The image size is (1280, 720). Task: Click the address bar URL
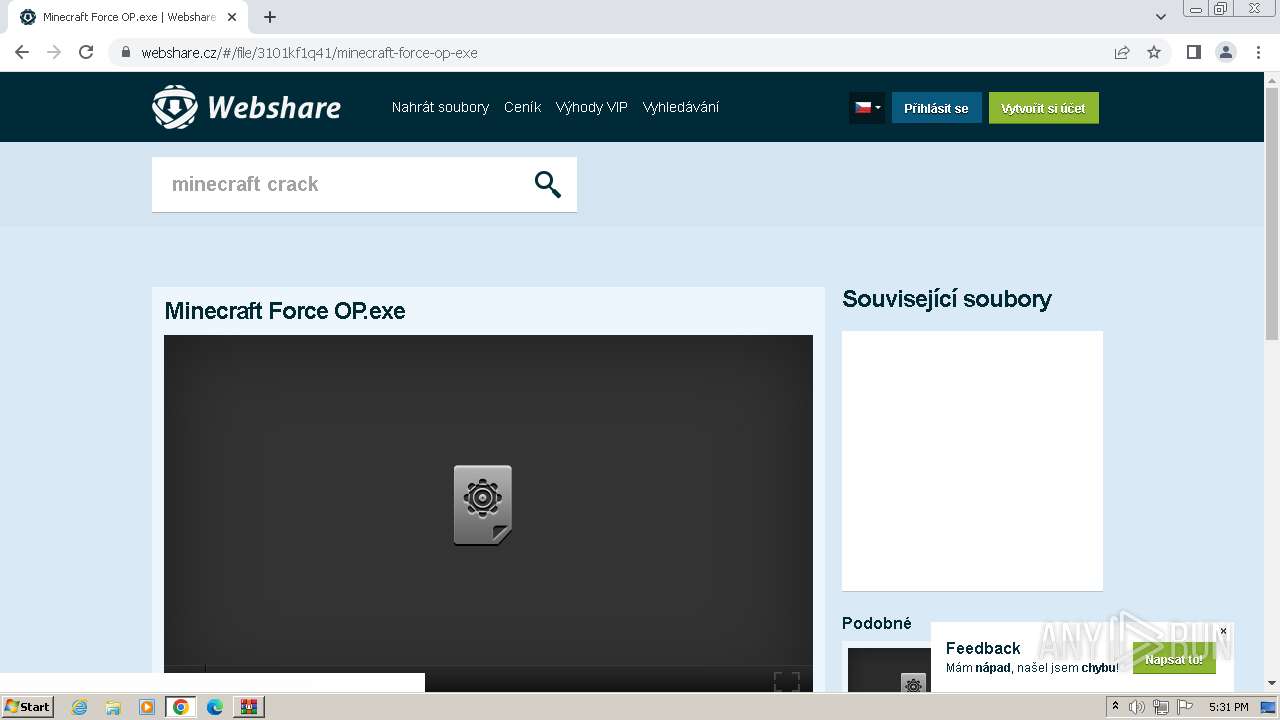pyautogui.click(x=309, y=53)
